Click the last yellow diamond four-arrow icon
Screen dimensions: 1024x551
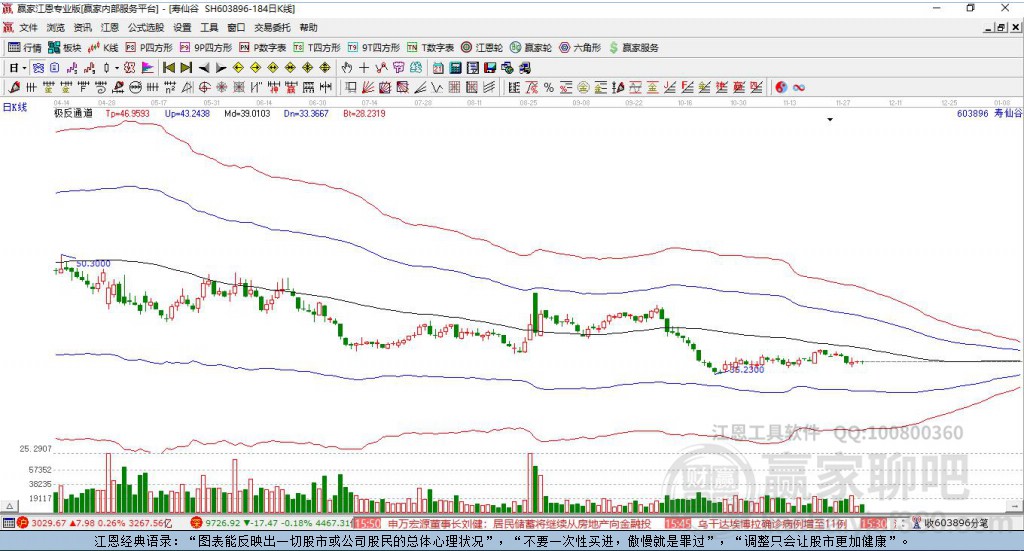(x=325, y=68)
